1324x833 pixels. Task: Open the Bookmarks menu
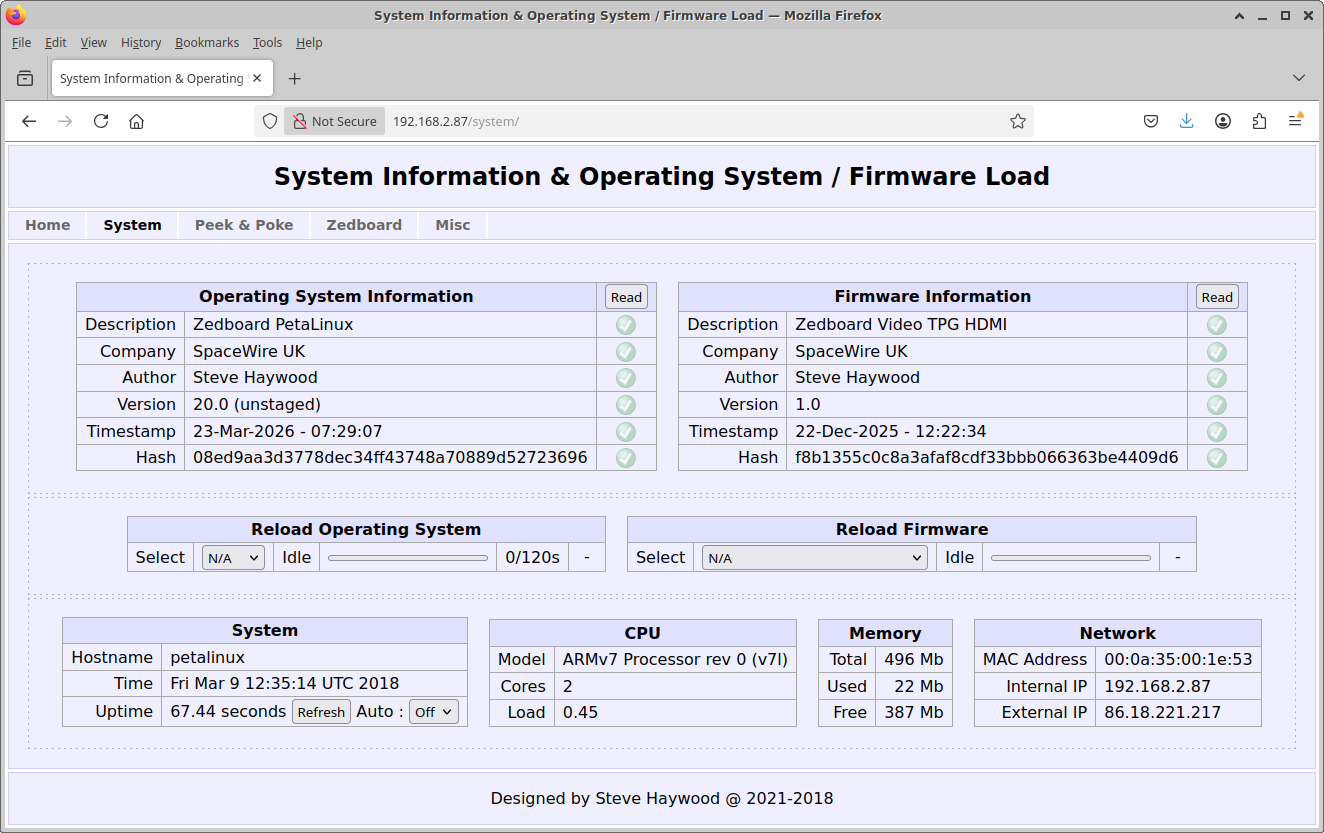pos(207,43)
